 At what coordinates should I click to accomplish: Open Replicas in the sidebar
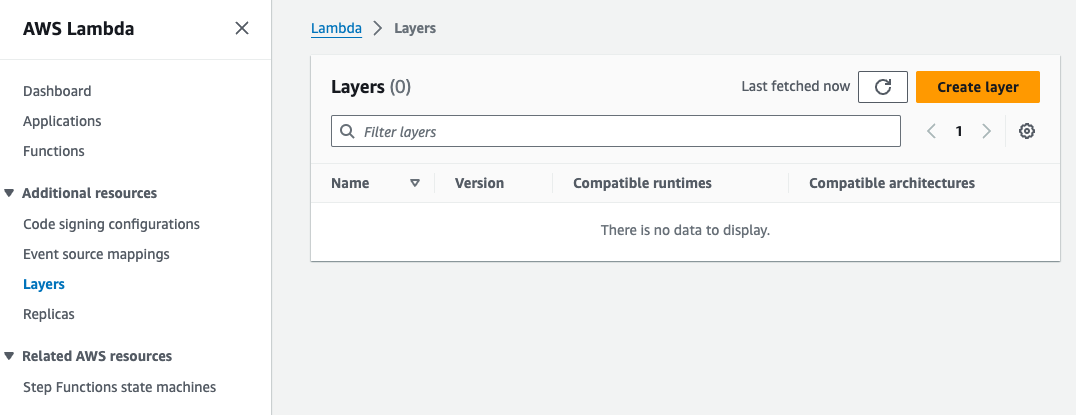pyautogui.click(x=49, y=314)
